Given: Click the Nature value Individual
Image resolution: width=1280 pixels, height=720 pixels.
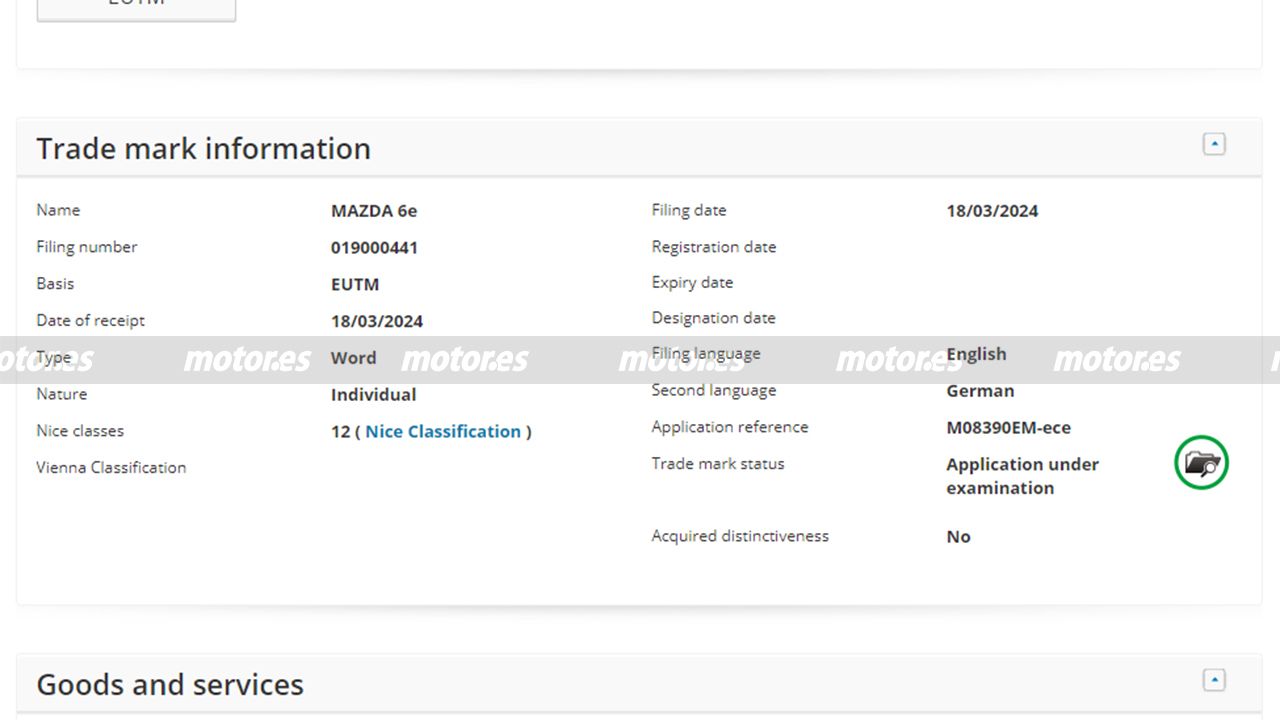Looking at the screenshot, I should (x=373, y=395).
